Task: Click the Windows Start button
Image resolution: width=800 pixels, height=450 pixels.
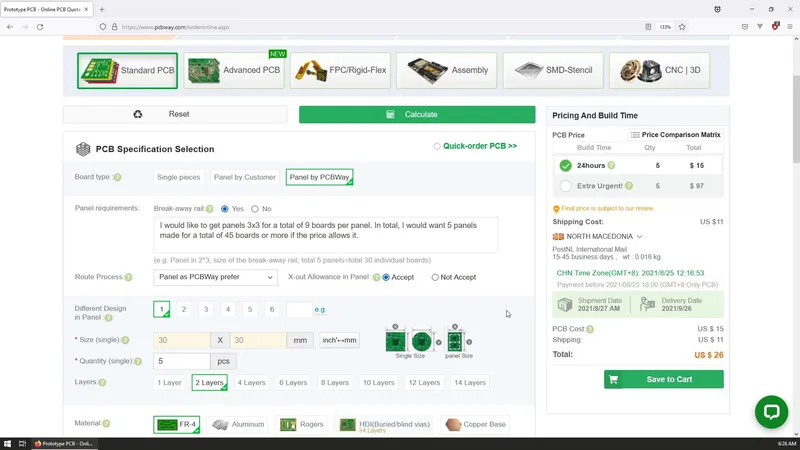Action: (8, 443)
